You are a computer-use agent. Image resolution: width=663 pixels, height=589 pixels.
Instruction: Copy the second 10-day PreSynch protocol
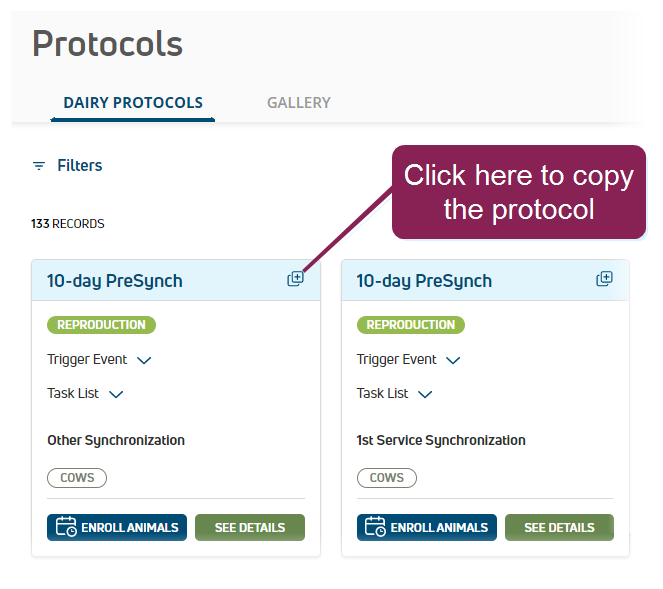point(604,279)
